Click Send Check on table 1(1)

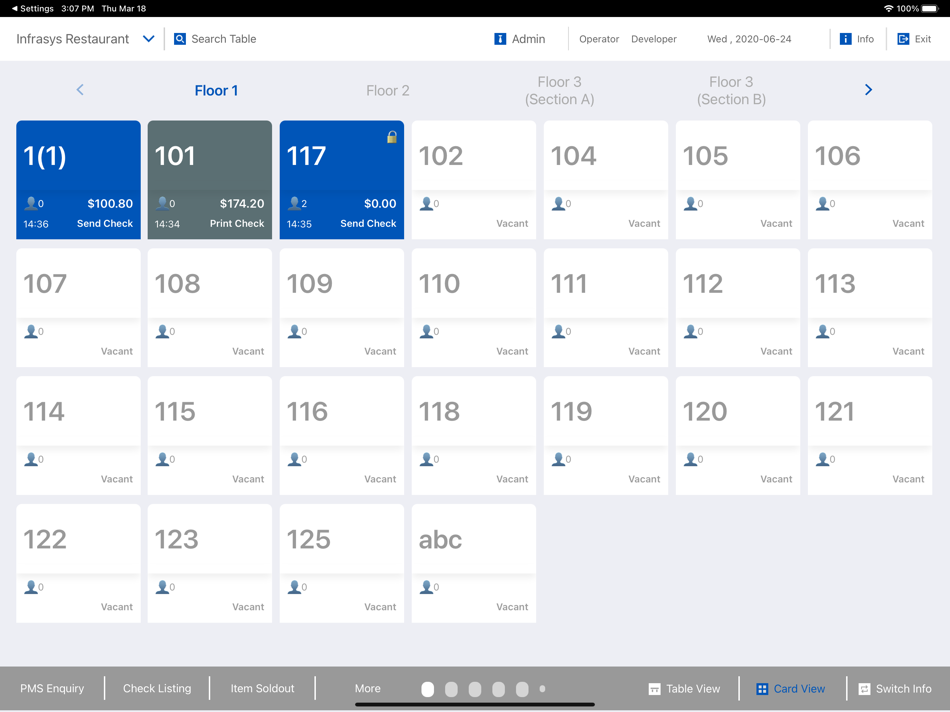tap(105, 224)
